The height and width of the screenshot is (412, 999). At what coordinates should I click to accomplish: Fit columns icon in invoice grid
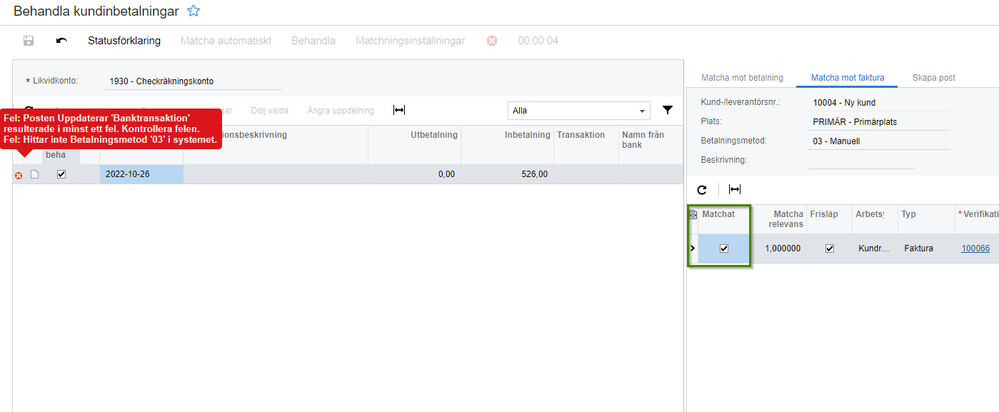pos(735,190)
